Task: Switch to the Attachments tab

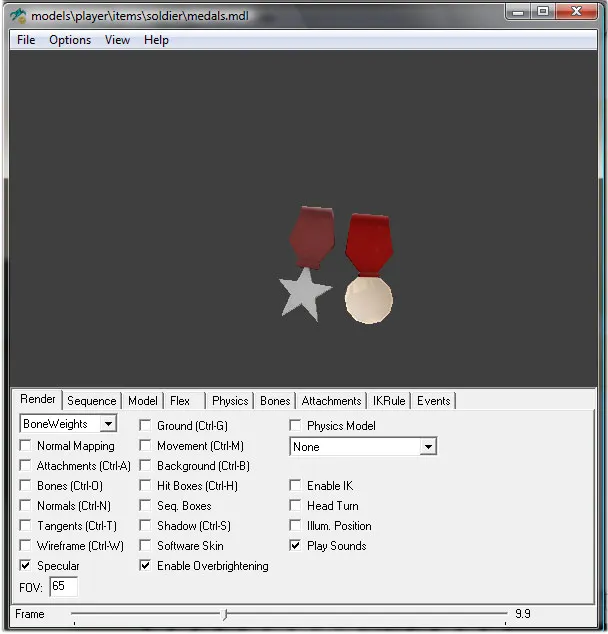Action: point(331,401)
